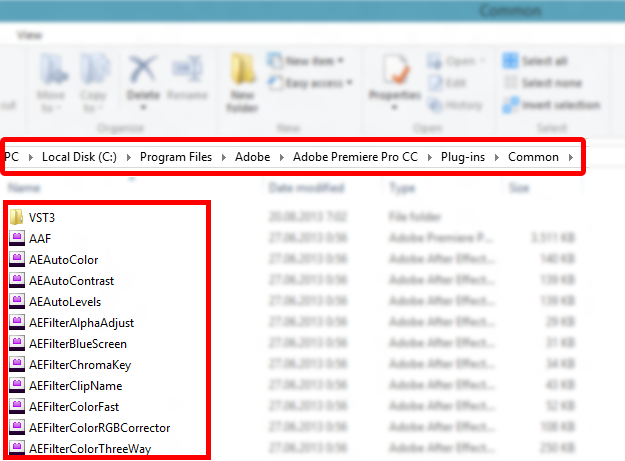Viewport: 625px width, 461px height.
Task: Go to Program Files in address bar
Action: click(x=176, y=157)
